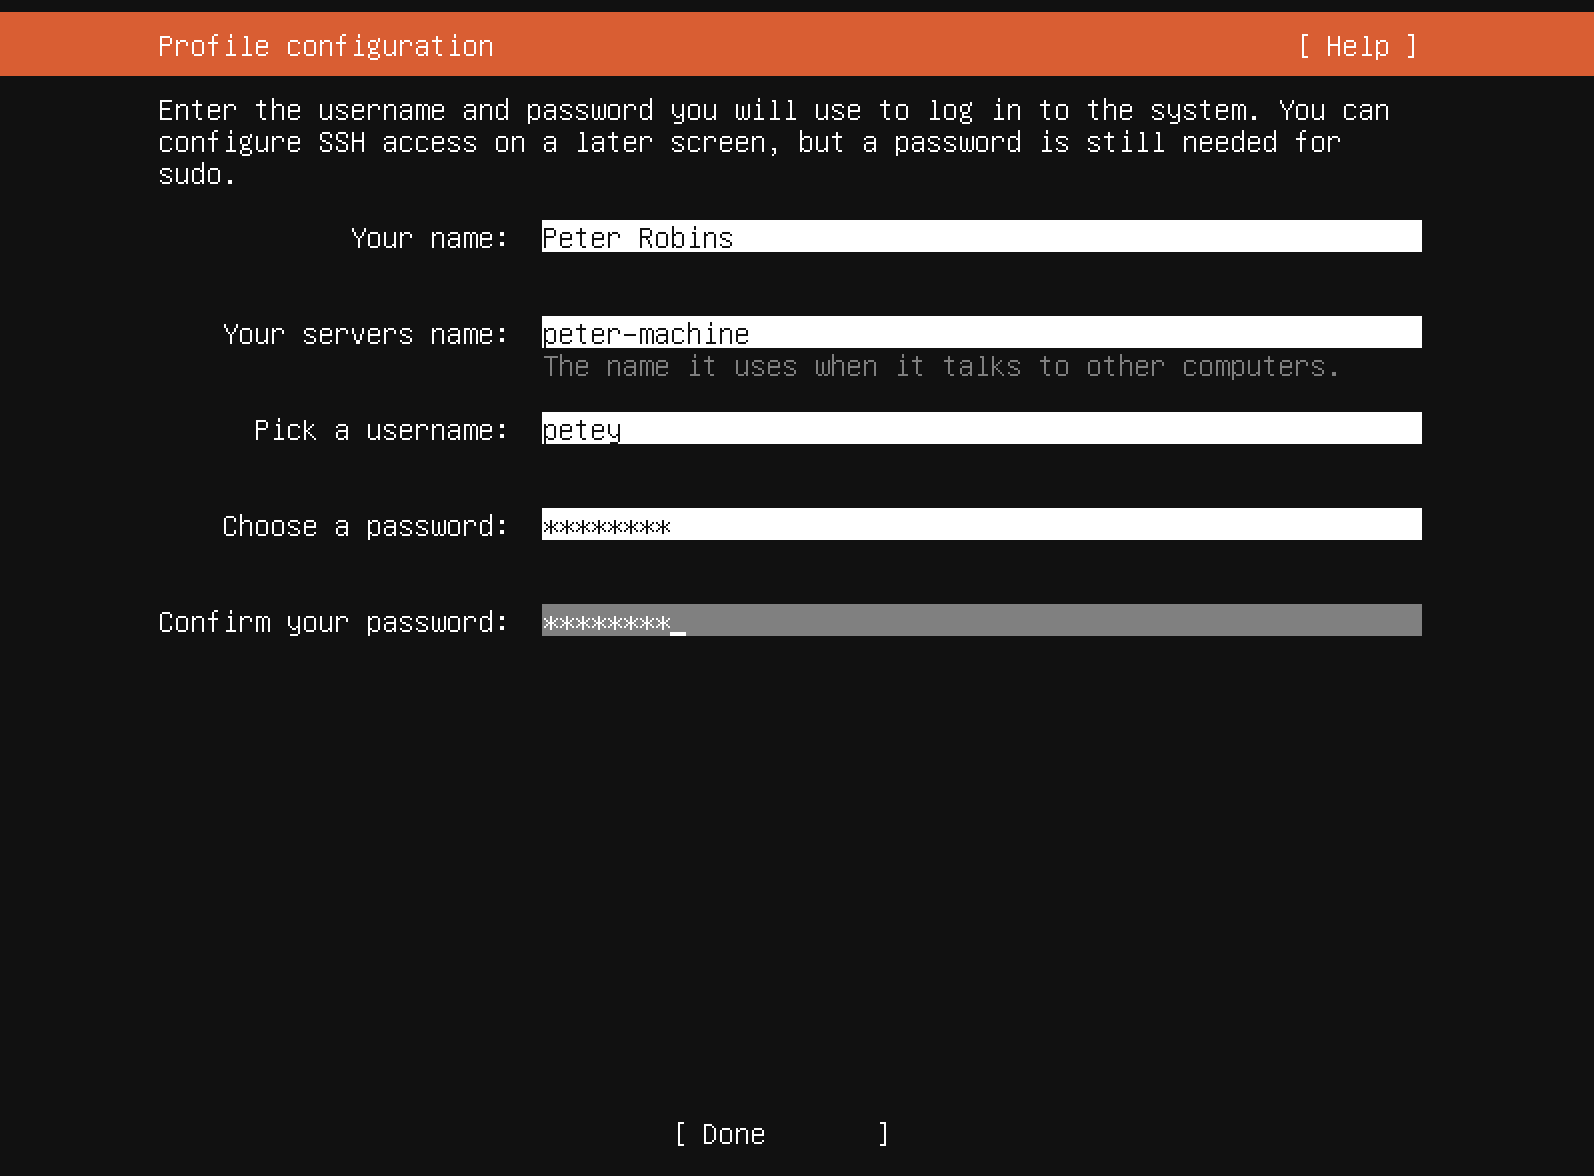Click the Profile configuration title
This screenshot has width=1594, height=1176.
click(x=325, y=46)
